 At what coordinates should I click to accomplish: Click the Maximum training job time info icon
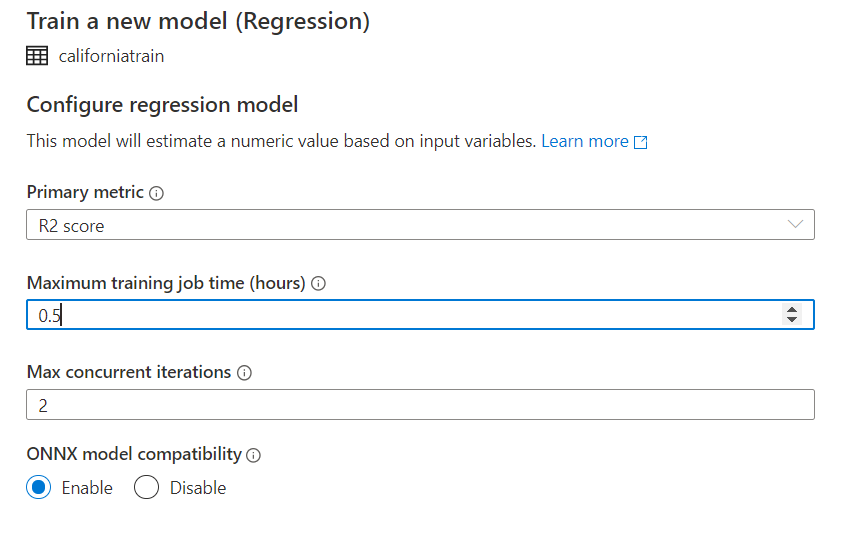[x=319, y=283]
